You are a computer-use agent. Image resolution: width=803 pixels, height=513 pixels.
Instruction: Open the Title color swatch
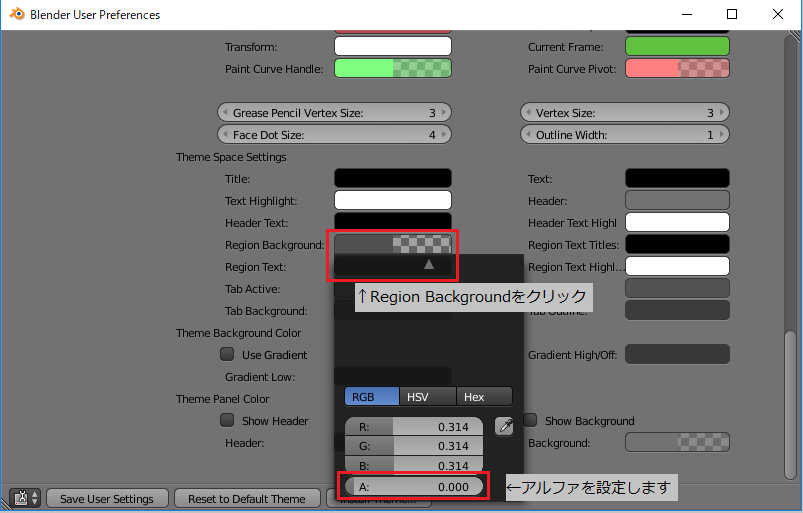tap(393, 179)
